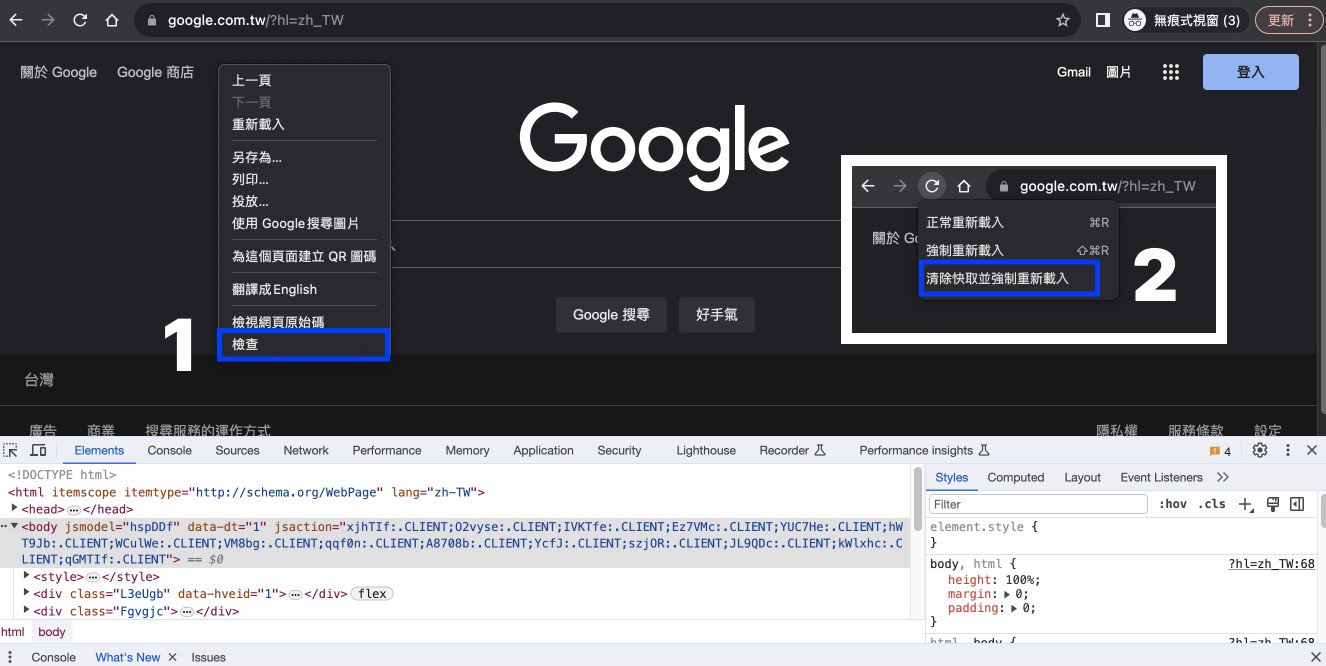Close the DevTools panel
Image resolution: width=1326 pixels, height=666 pixels.
click(1312, 451)
